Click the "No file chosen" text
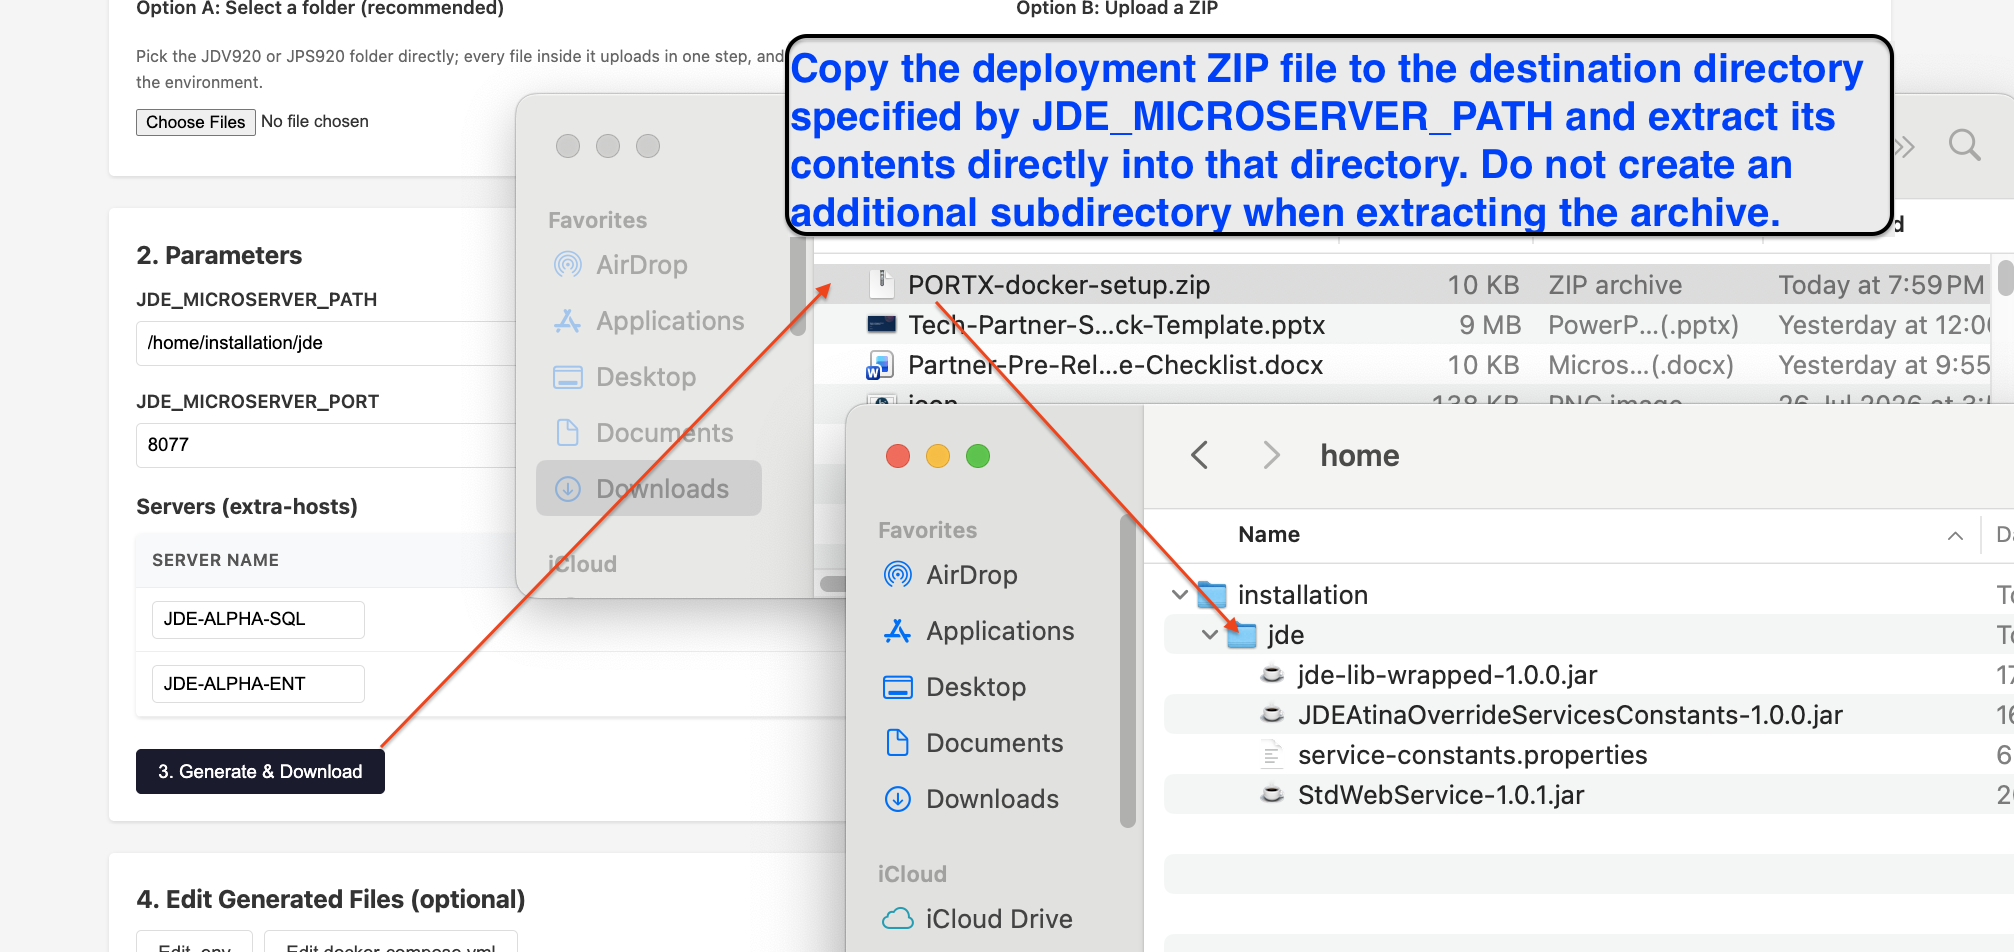 315,121
